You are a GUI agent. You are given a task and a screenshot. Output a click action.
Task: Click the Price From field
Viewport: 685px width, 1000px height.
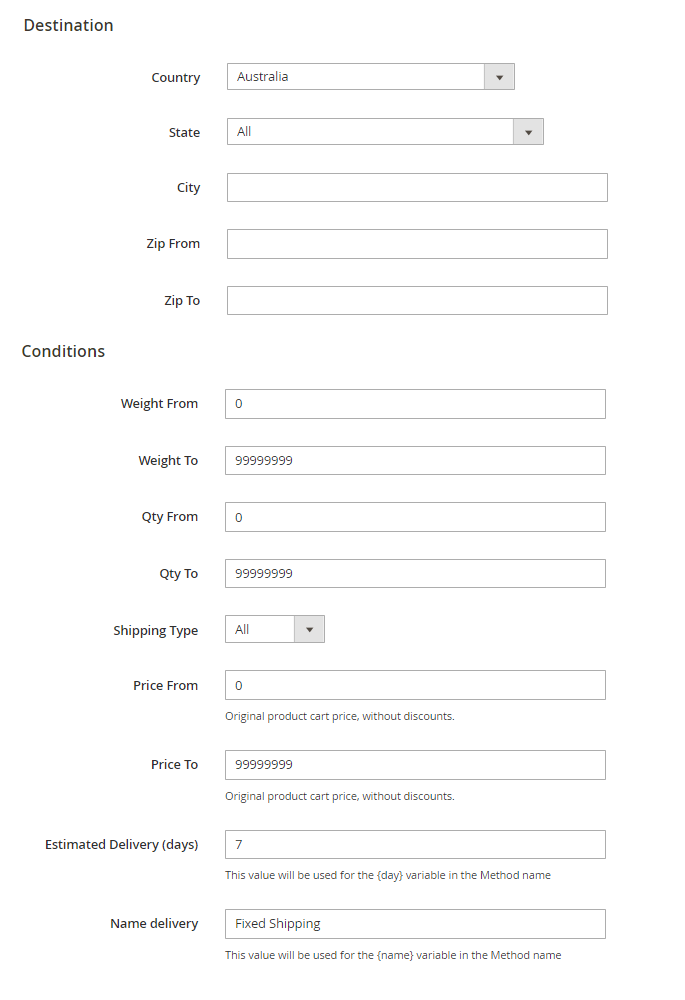pos(415,685)
